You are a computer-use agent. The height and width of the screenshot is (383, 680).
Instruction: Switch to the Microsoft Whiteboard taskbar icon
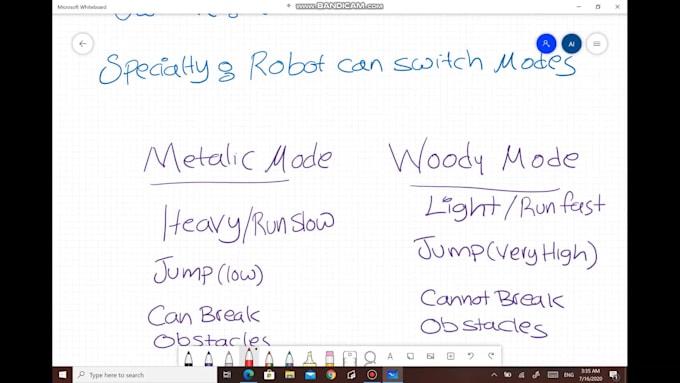pos(393,375)
